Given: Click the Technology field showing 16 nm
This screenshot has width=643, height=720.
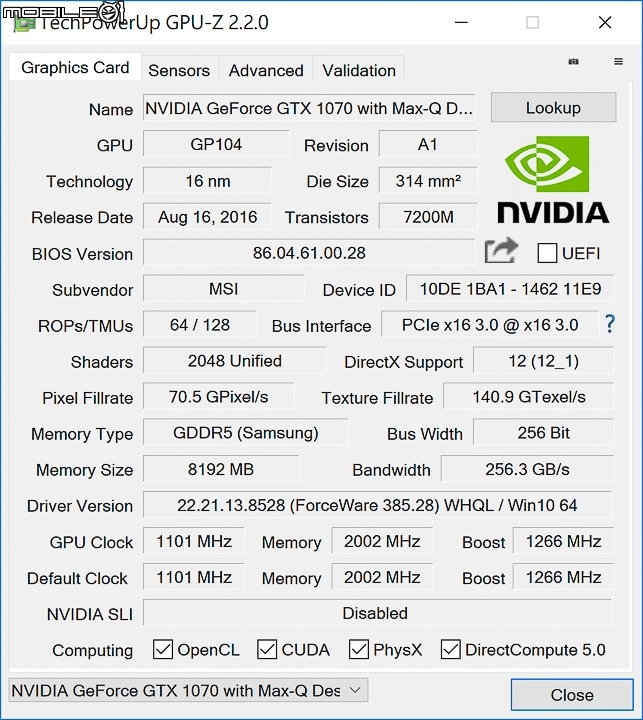Looking at the screenshot, I should pos(208,180).
